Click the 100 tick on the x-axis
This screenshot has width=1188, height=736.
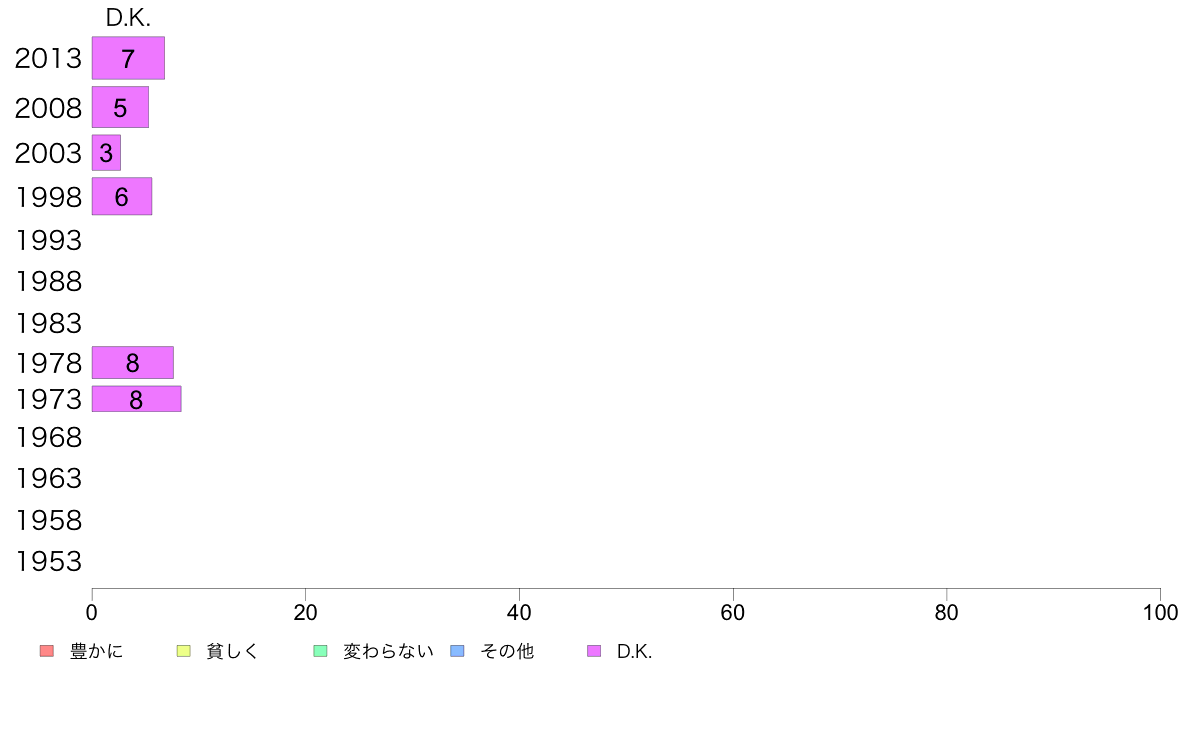pyautogui.click(x=1160, y=612)
